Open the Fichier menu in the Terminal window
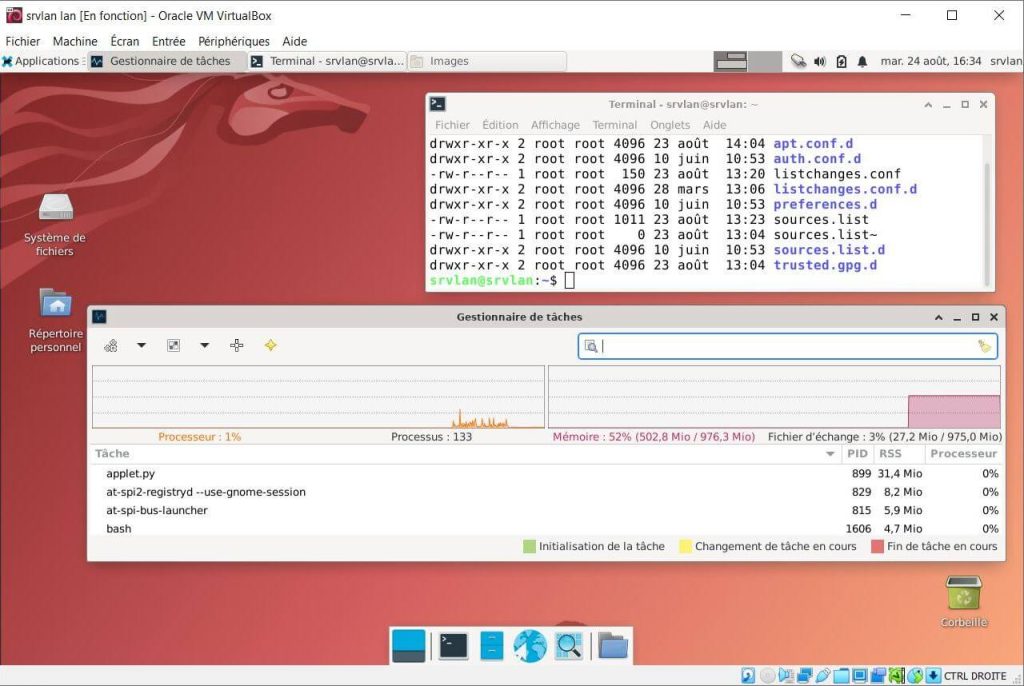 [452, 125]
